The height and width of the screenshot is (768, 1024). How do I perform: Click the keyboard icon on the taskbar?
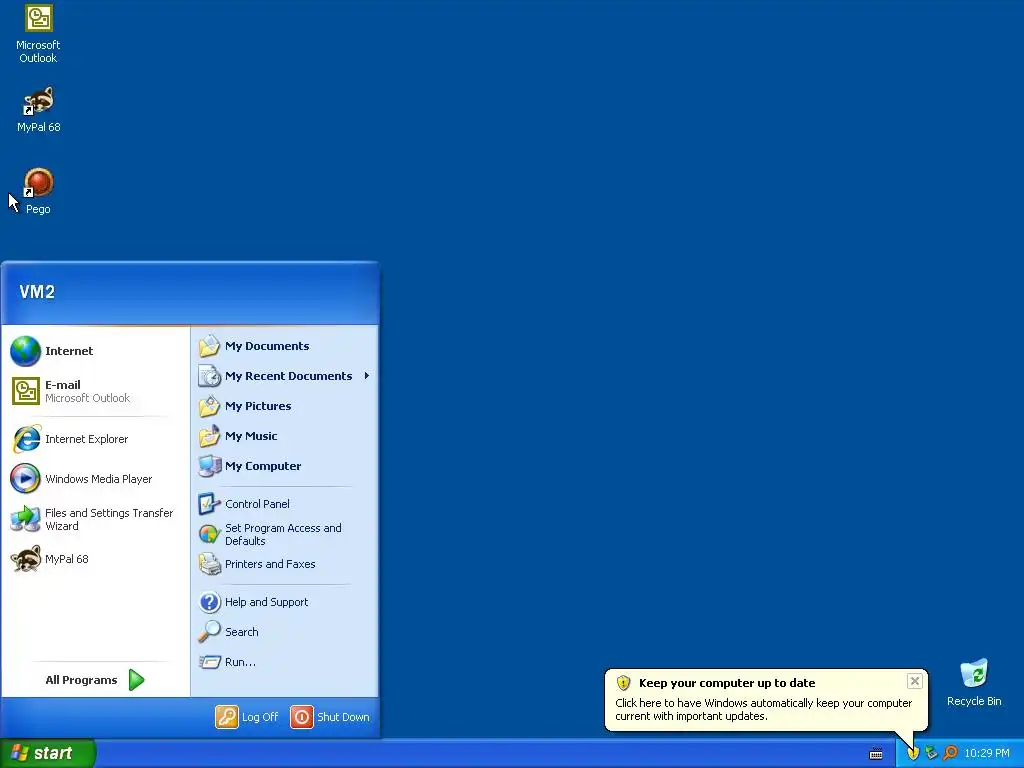tap(876, 754)
